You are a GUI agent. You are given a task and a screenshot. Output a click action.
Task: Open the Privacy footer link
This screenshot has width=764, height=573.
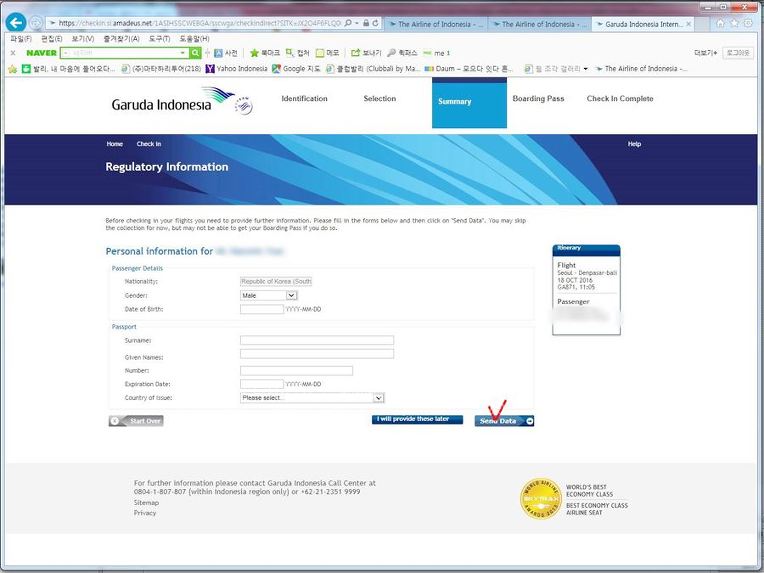145,513
